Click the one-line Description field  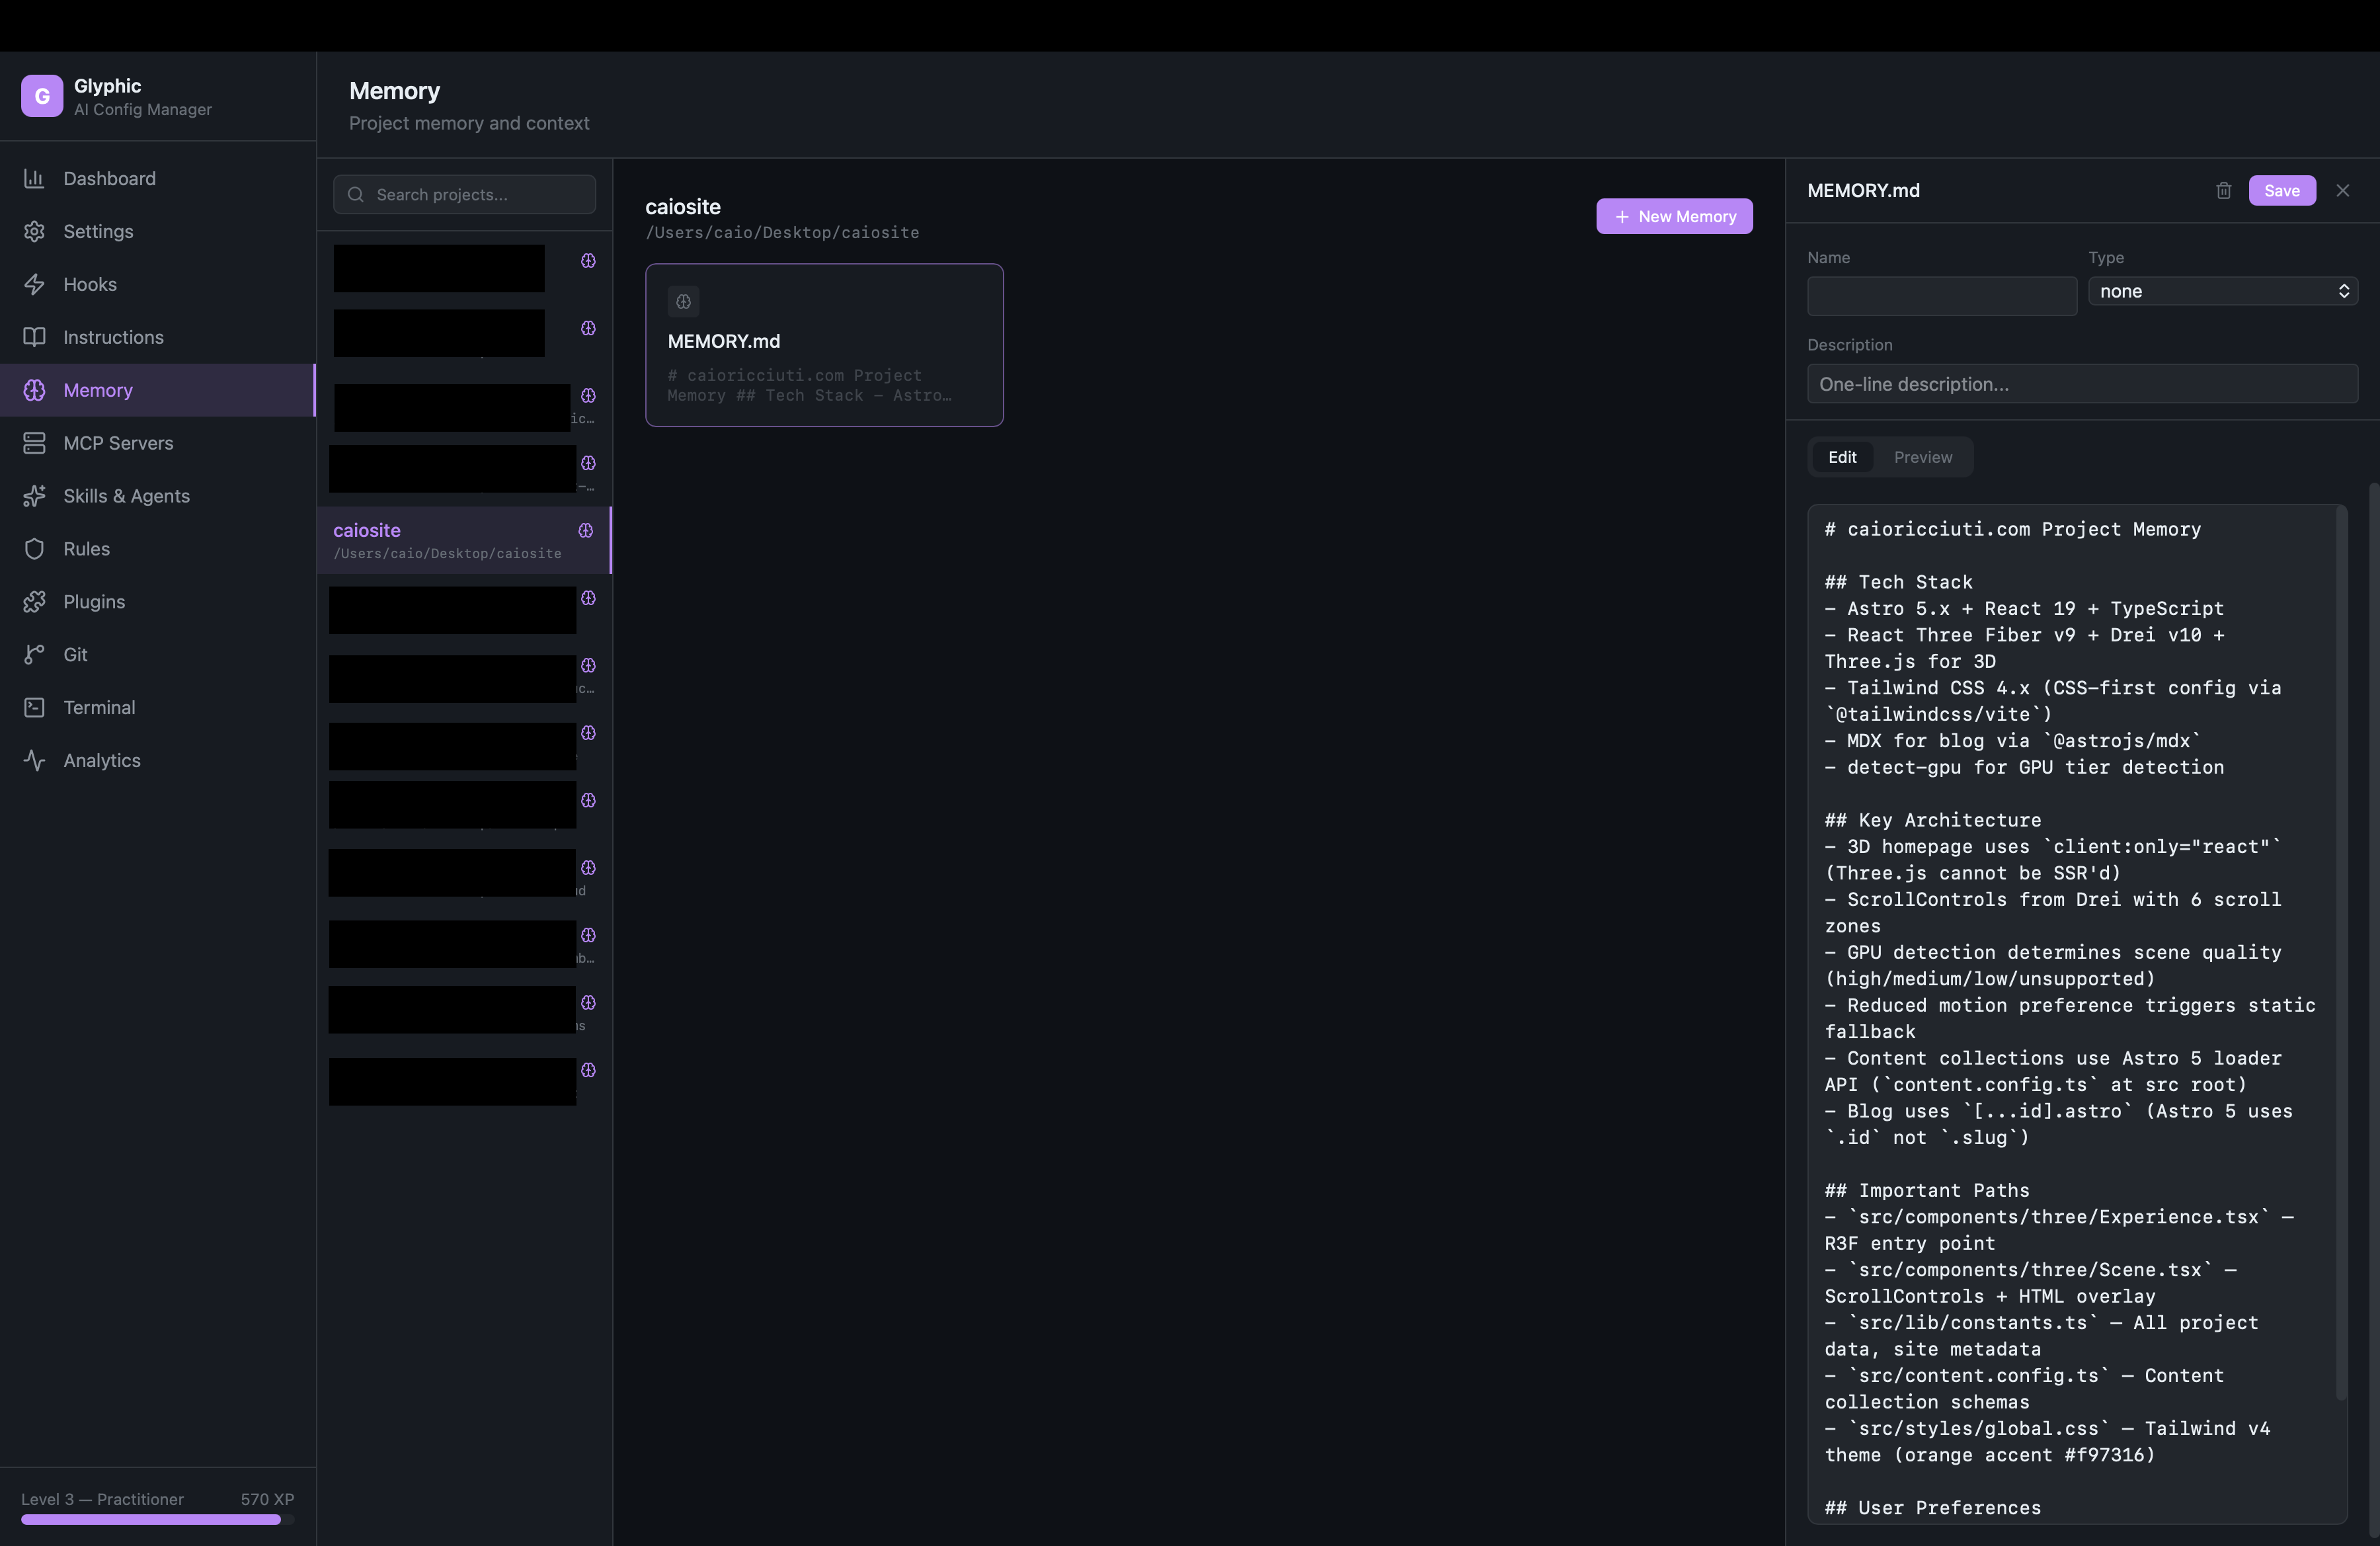2082,384
